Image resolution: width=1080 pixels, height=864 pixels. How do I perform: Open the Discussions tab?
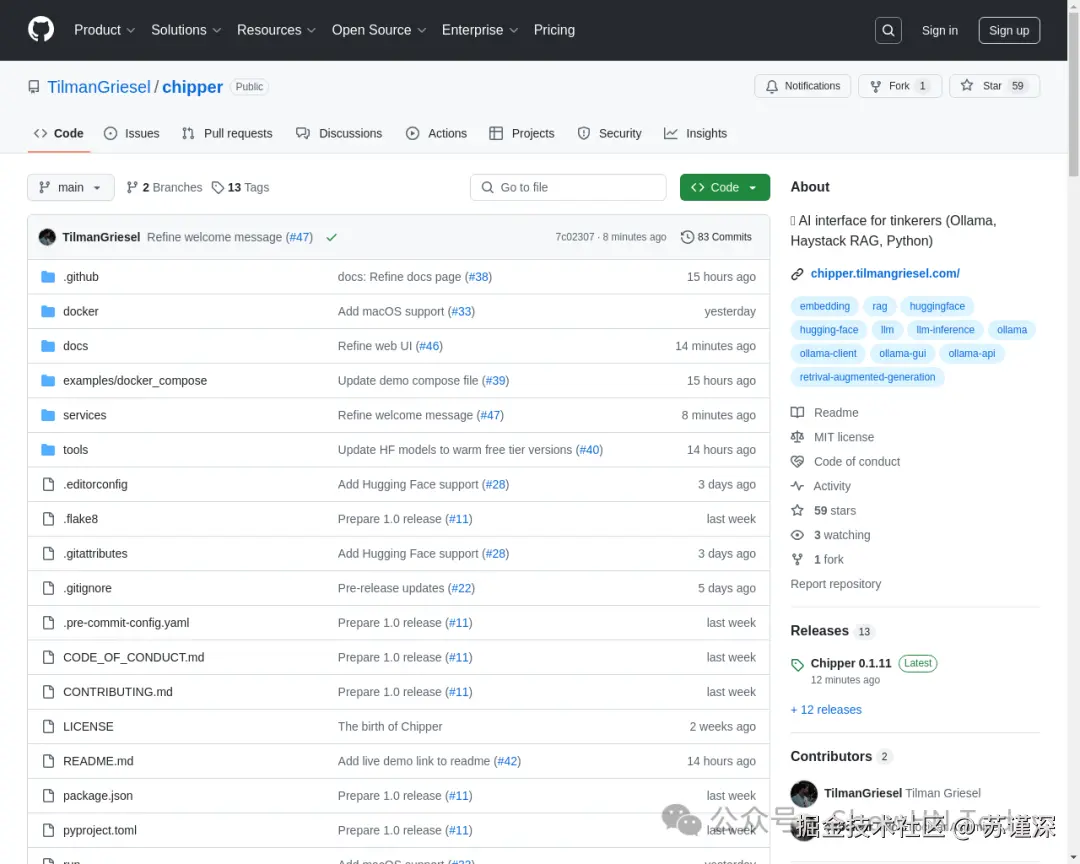click(x=339, y=134)
